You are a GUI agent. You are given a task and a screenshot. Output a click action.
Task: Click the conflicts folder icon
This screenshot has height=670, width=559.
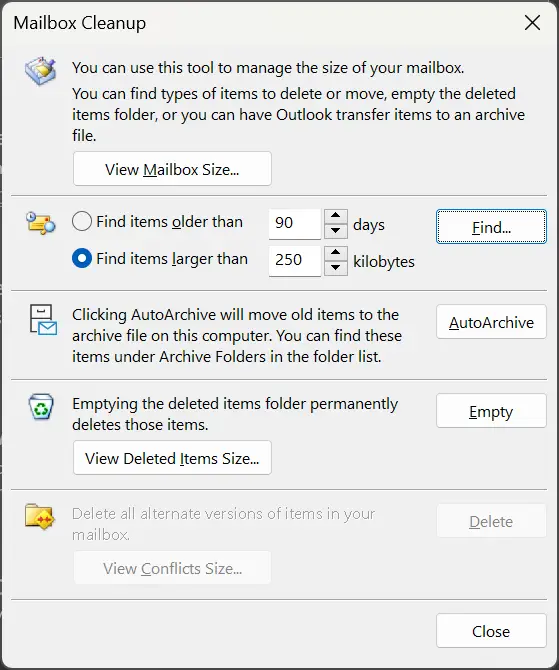tap(40, 517)
